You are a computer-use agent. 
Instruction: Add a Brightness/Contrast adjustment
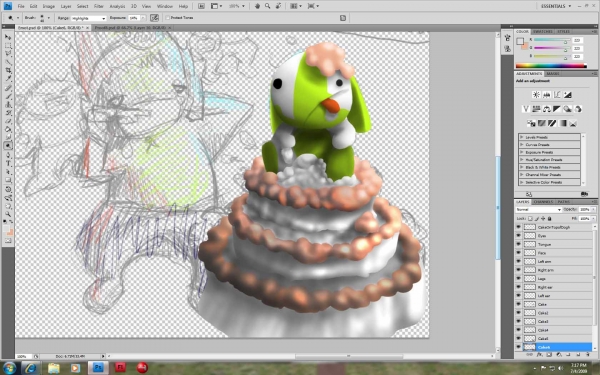[x=536, y=95]
